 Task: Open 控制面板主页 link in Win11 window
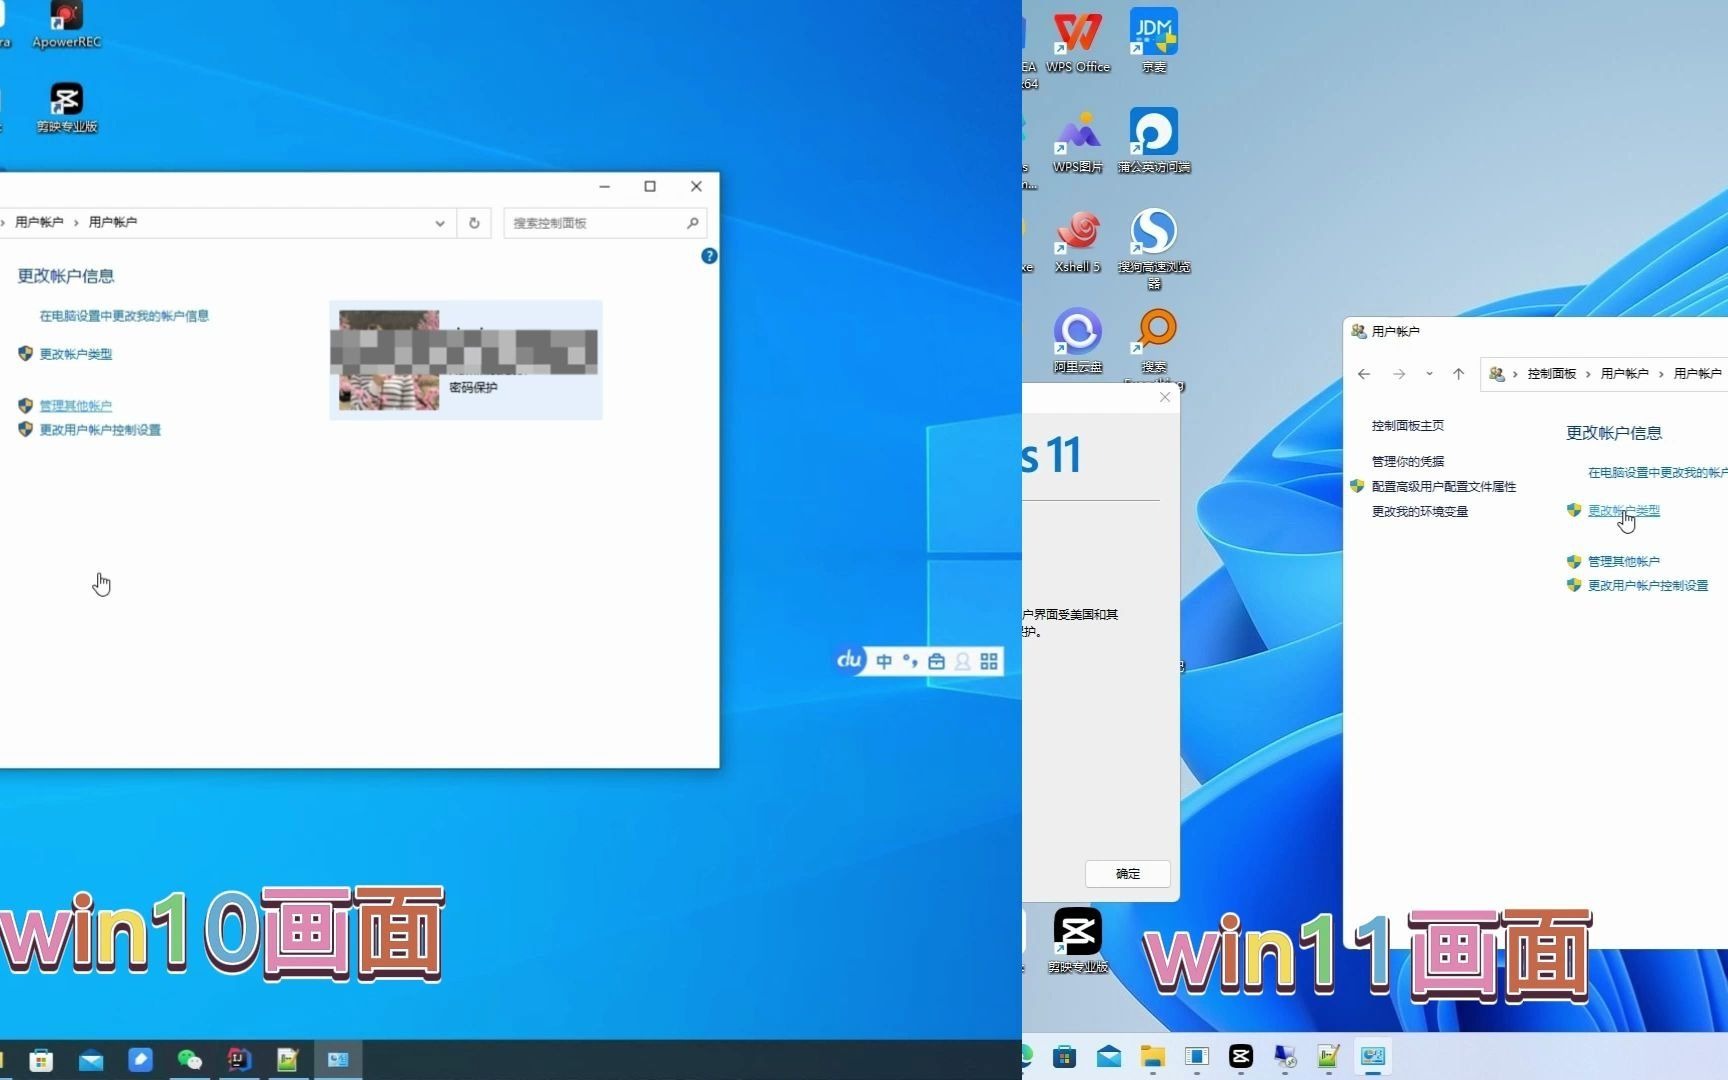tap(1408, 426)
